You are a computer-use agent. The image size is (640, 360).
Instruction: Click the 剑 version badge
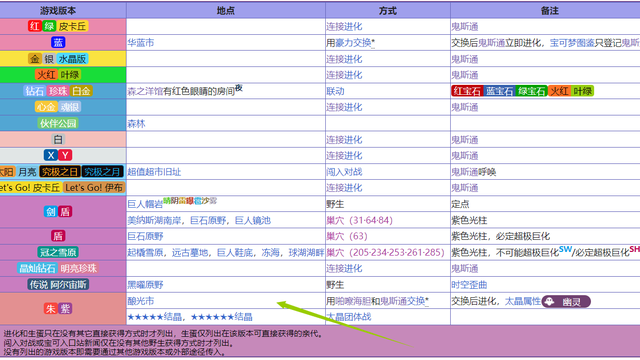pyautogui.click(x=50, y=212)
